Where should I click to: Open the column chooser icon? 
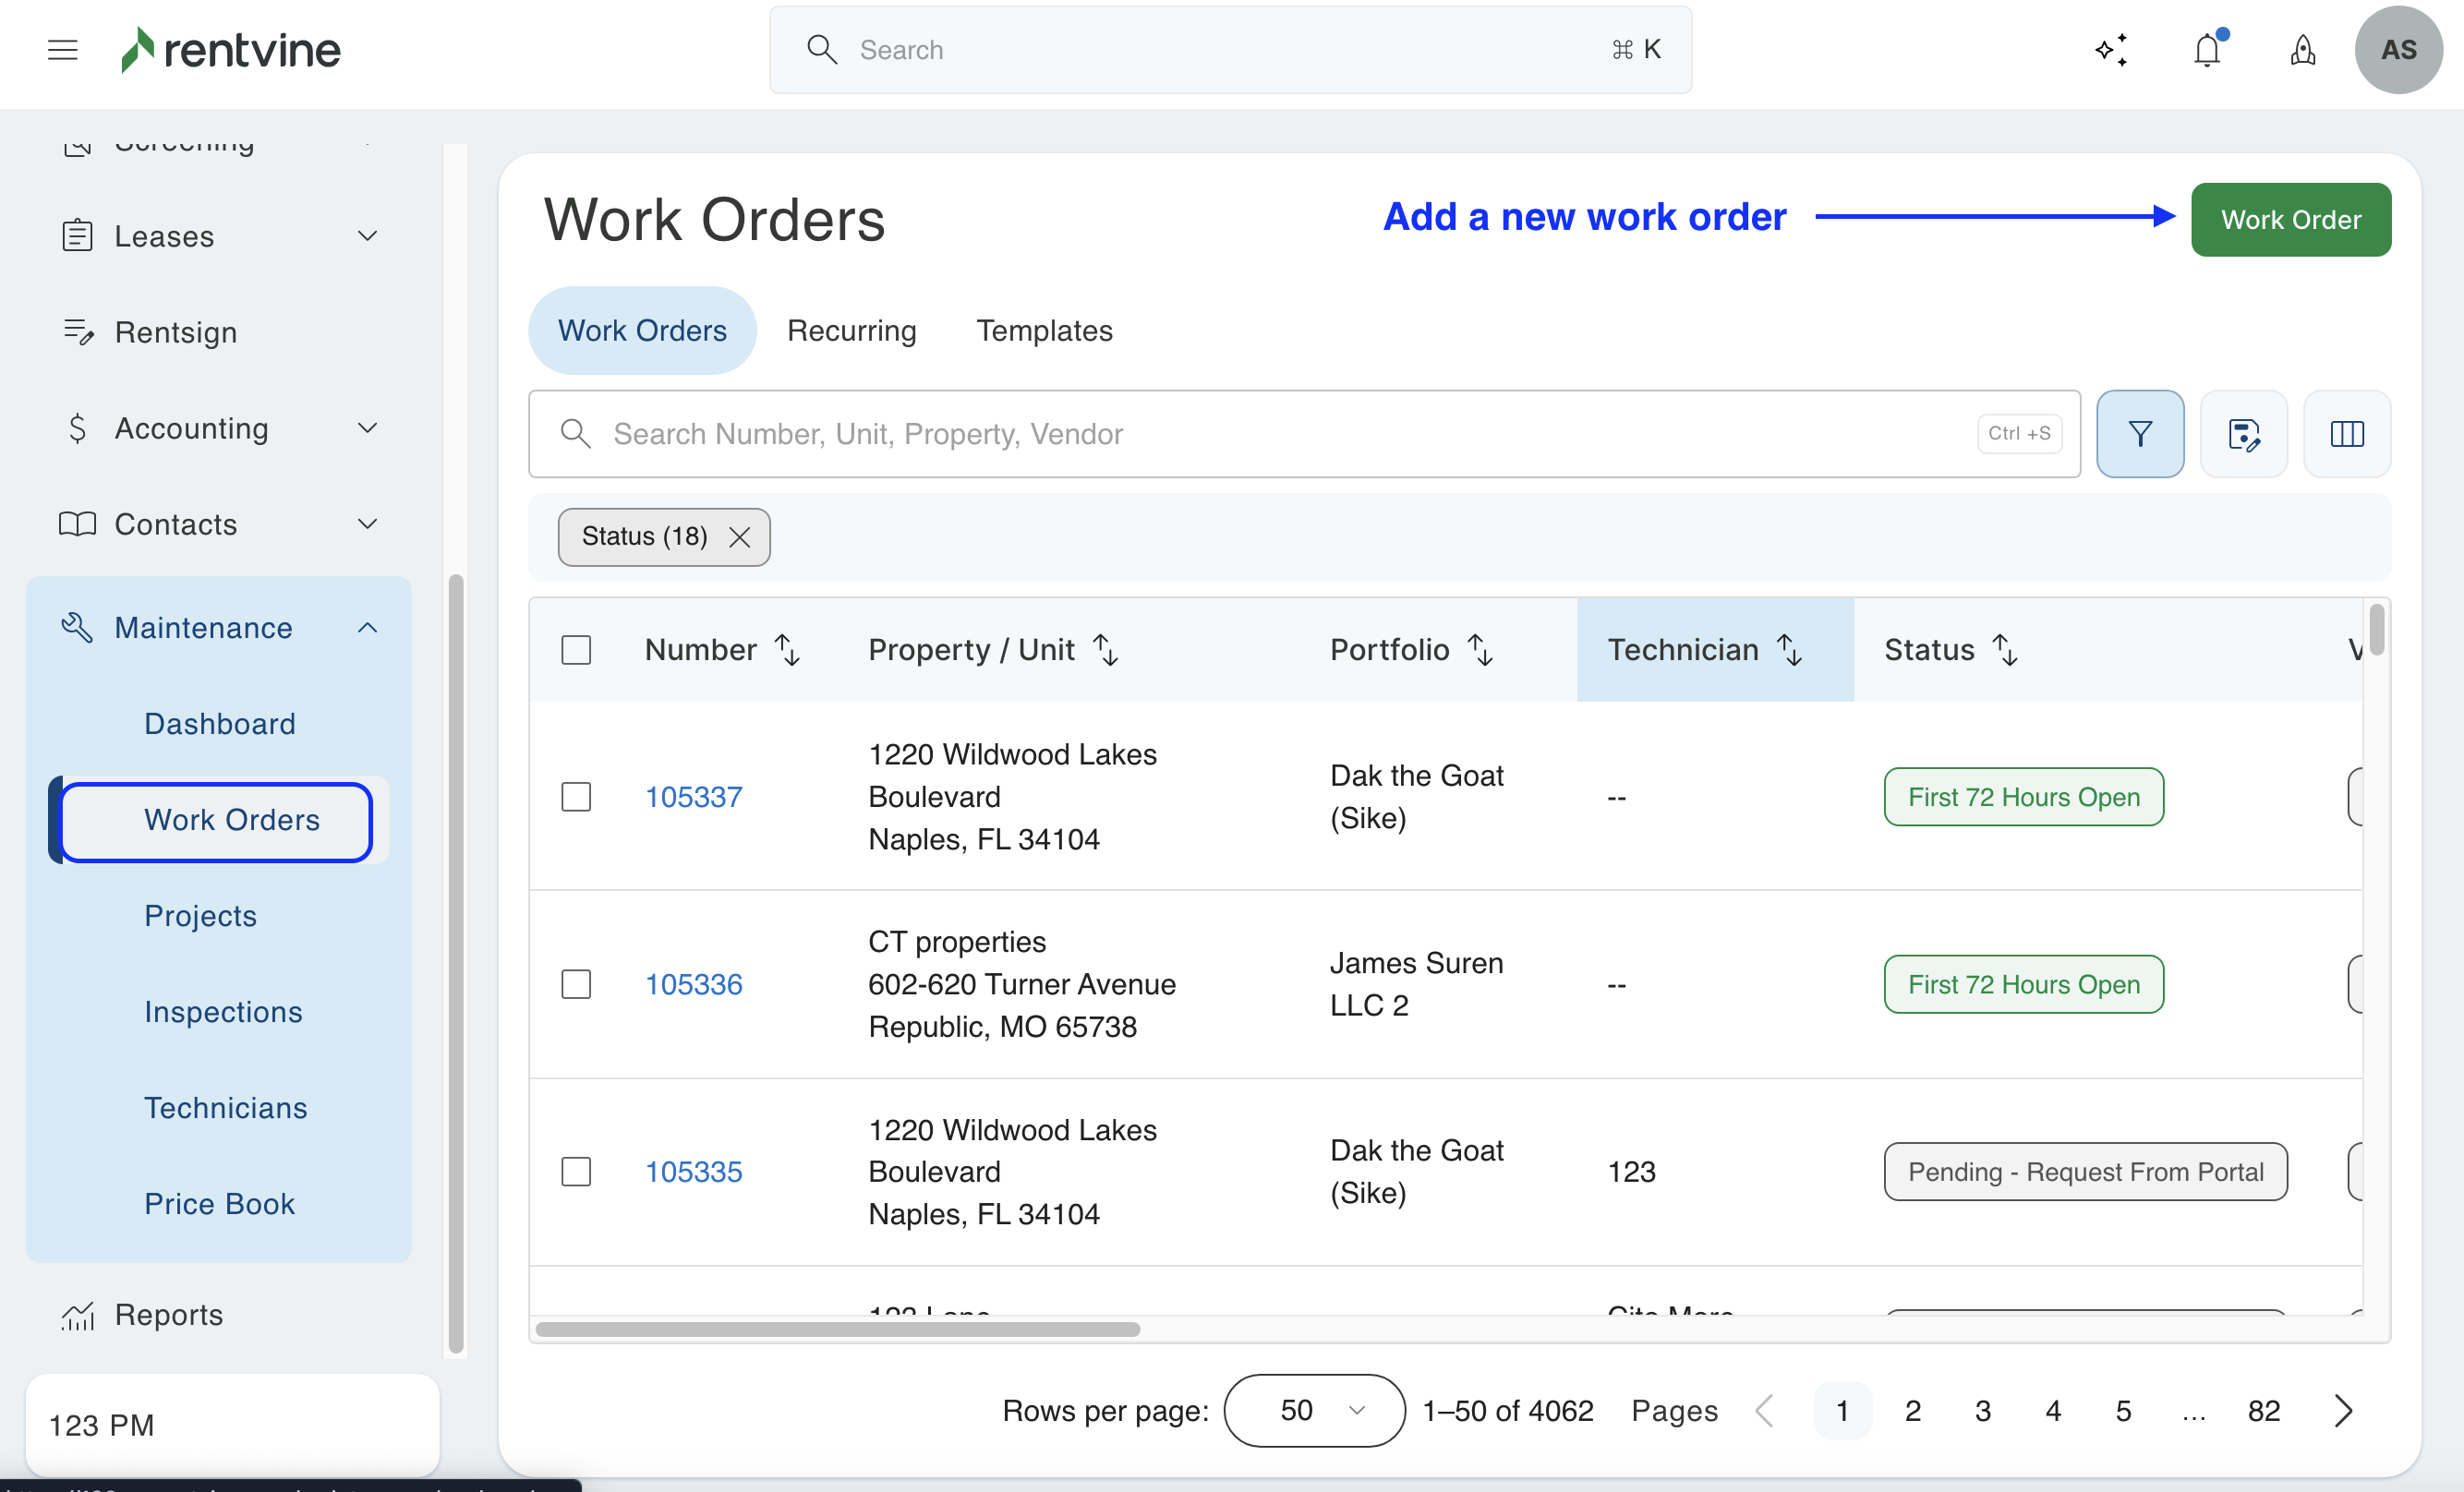click(x=2346, y=434)
